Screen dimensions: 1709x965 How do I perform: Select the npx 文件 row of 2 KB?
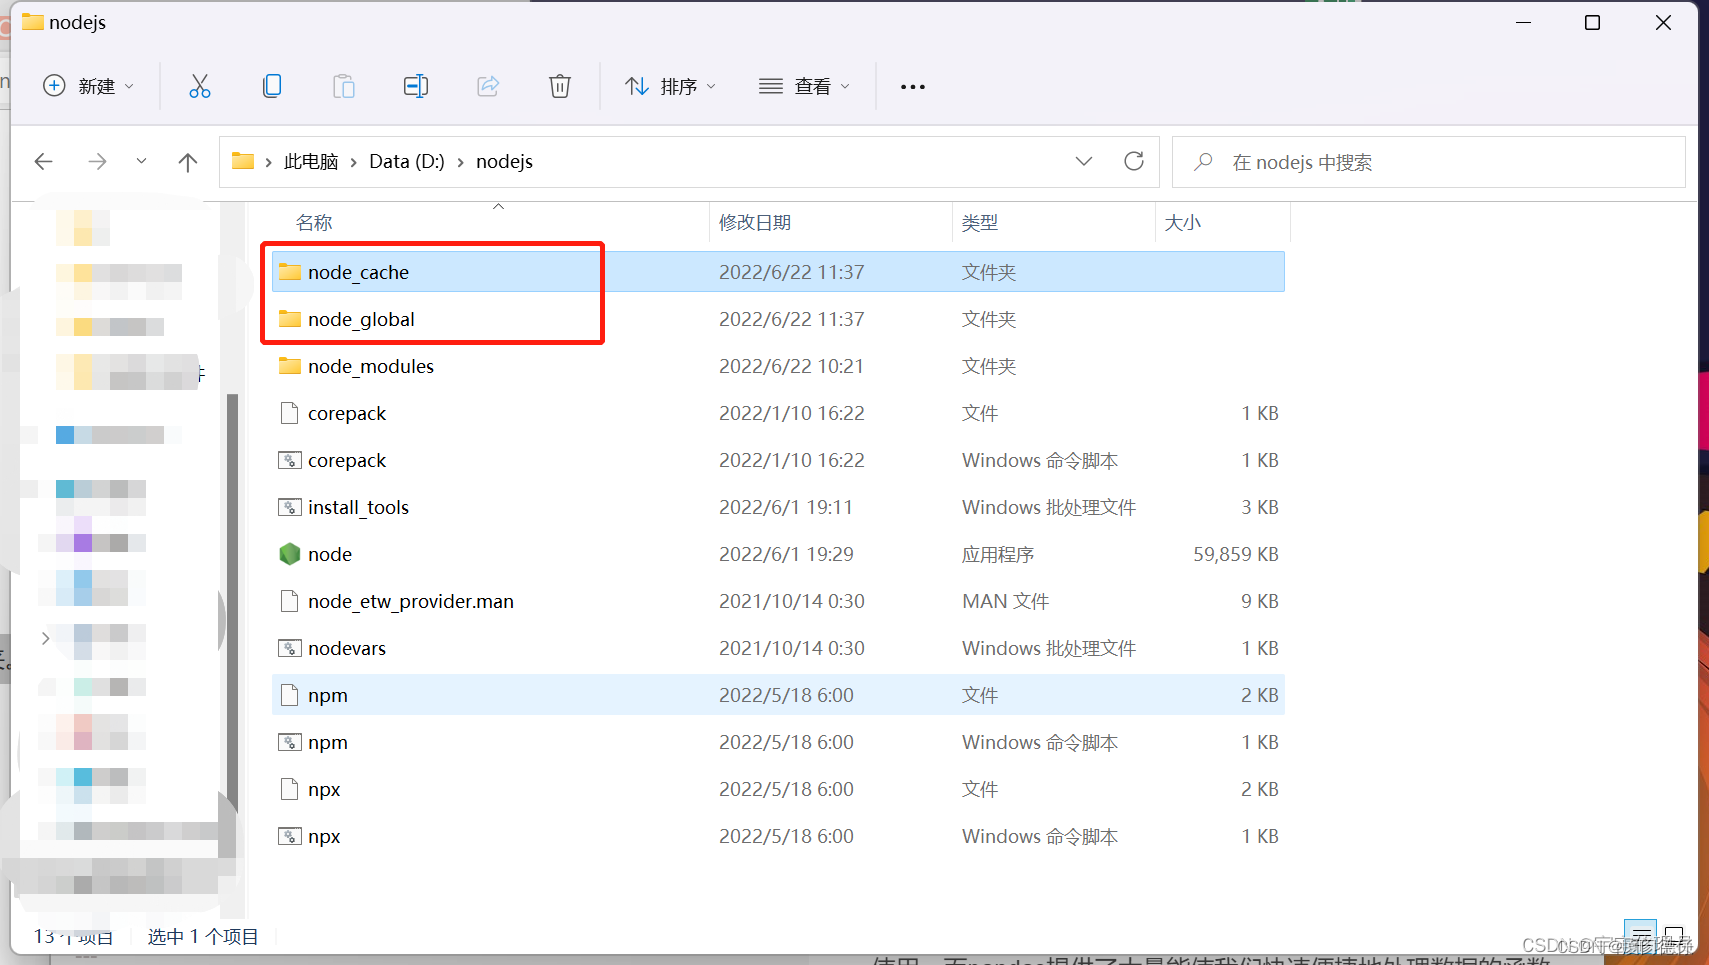pos(778,789)
